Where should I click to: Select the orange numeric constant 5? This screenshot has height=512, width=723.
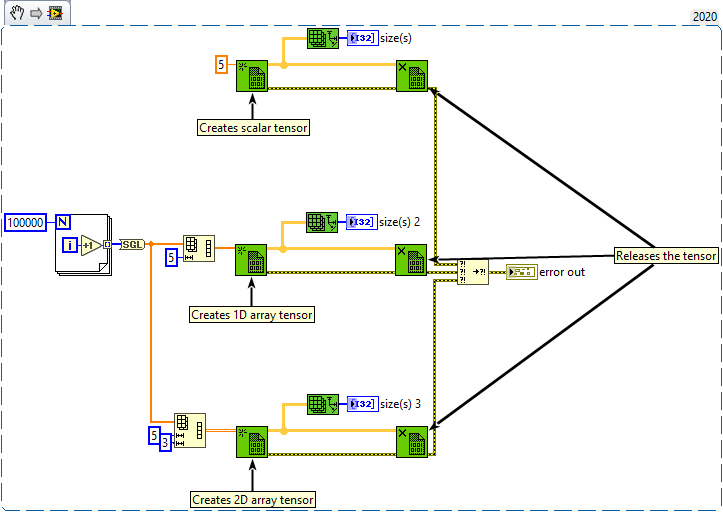click(x=222, y=66)
